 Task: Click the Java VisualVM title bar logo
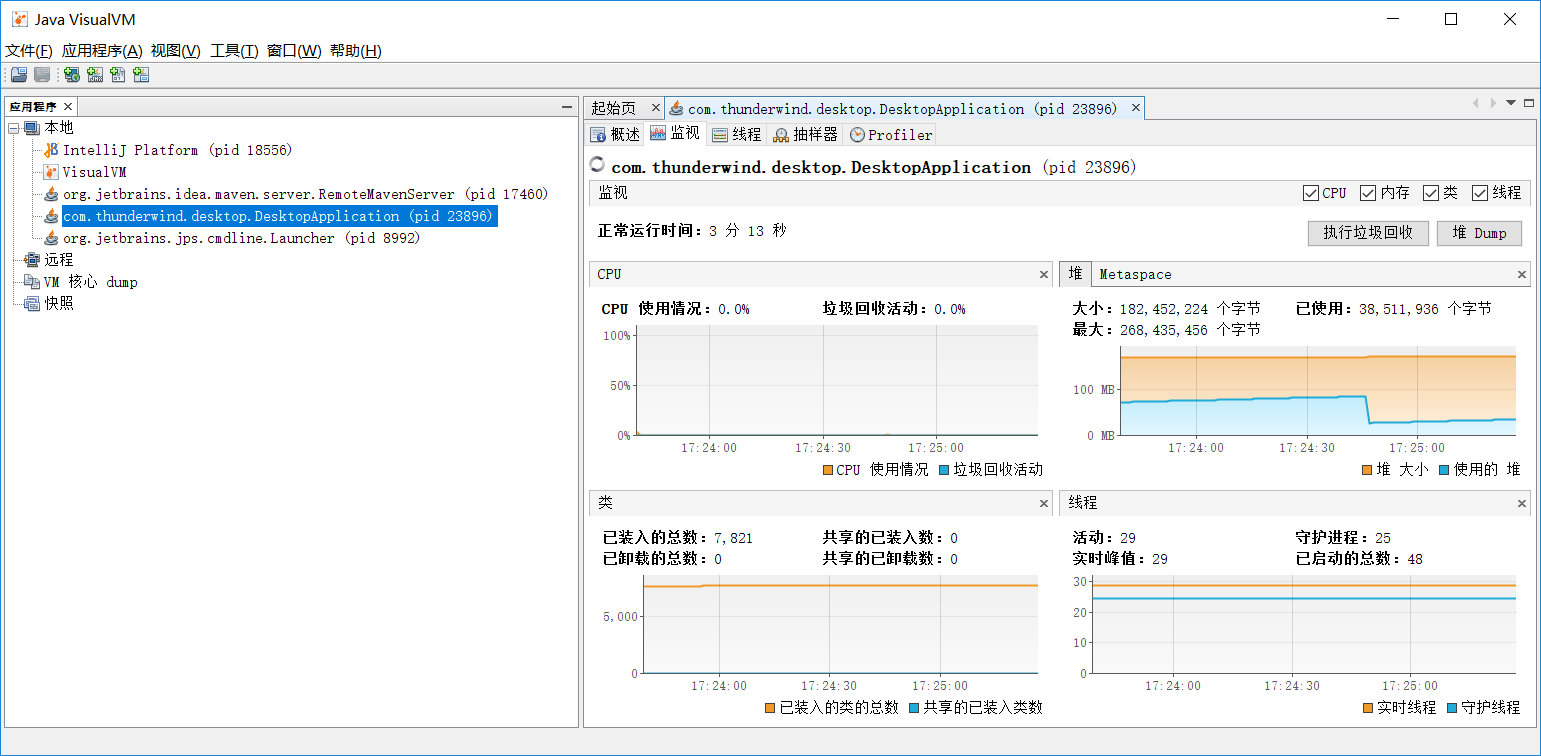[19, 19]
